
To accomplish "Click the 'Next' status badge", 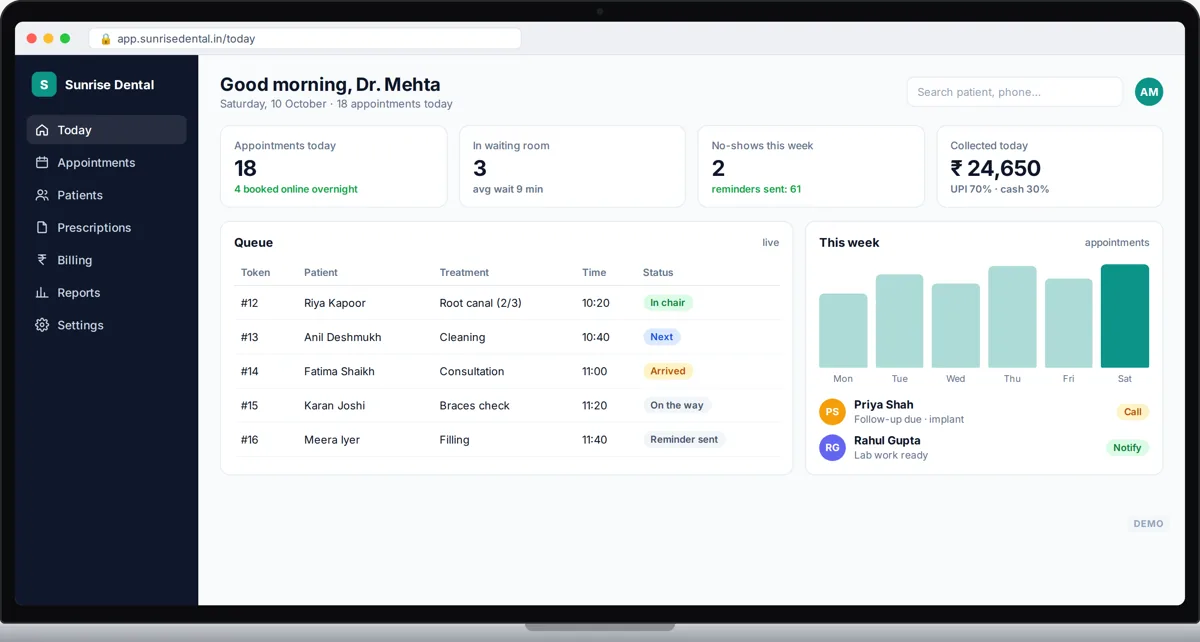I will 662,337.
